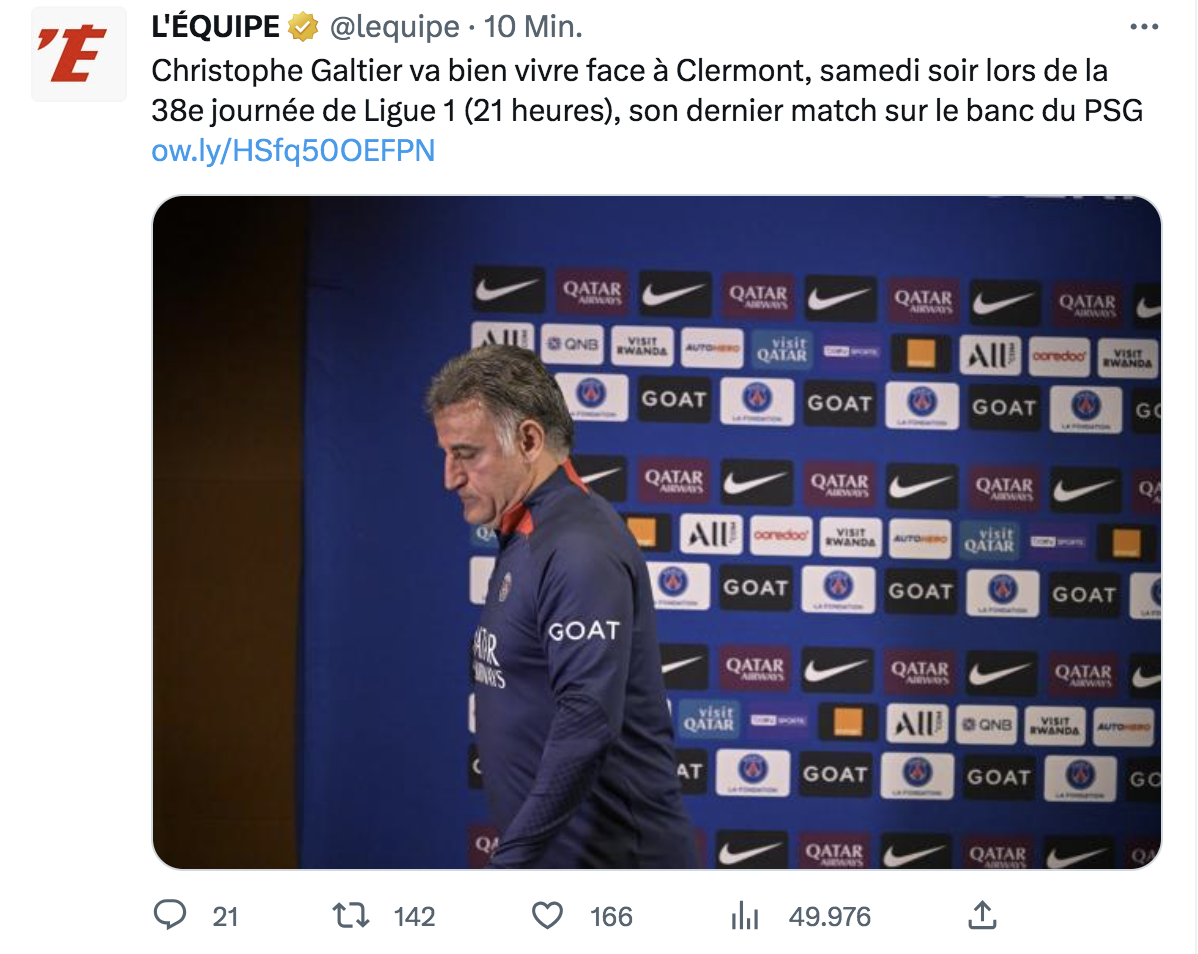The height and width of the screenshot is (954, 1198).
Task: Toggle the retweet arrows icon
Action: pyautogui.click(x=350, y=915)
